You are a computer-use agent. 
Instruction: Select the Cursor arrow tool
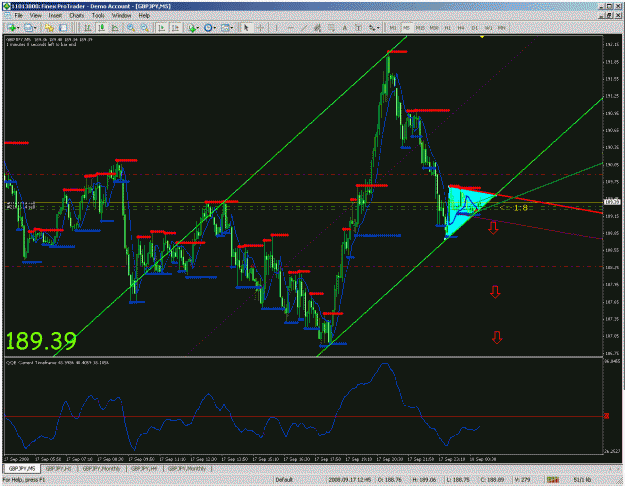(246, 28)
